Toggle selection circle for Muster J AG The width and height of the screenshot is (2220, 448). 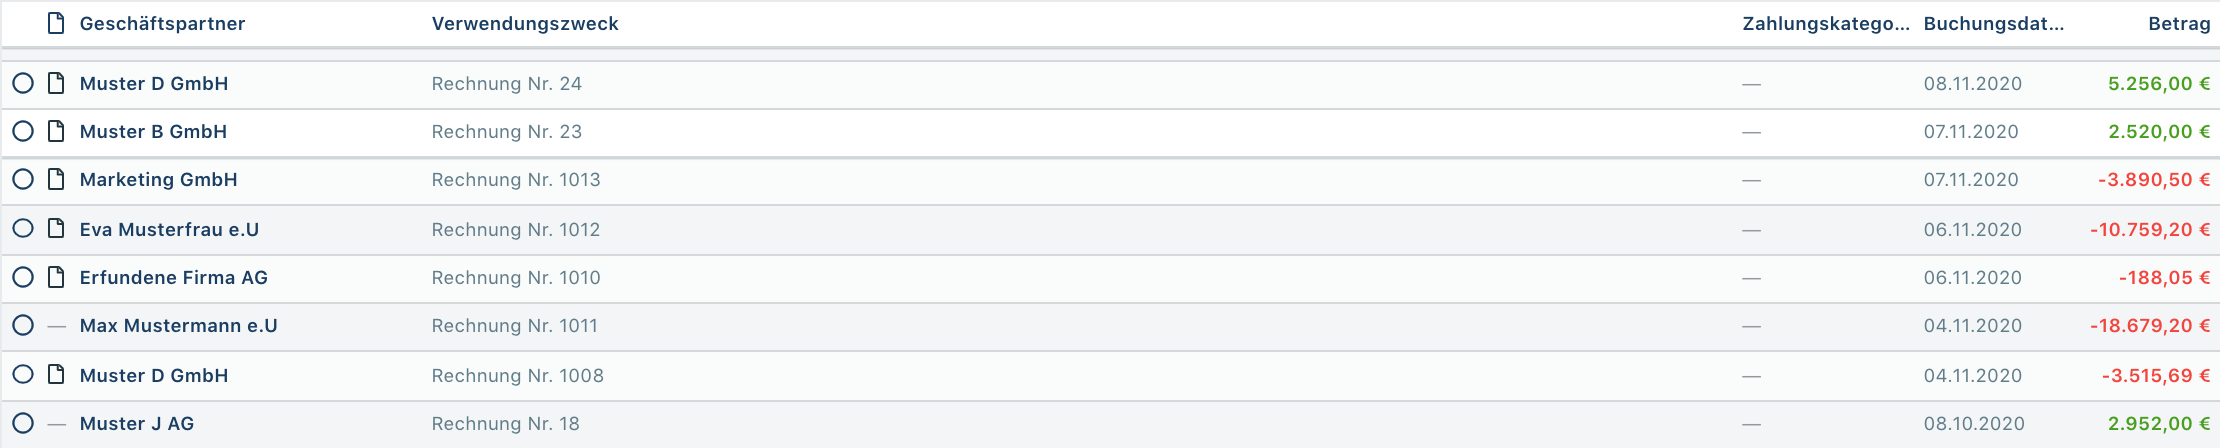(x=23, y=423)
